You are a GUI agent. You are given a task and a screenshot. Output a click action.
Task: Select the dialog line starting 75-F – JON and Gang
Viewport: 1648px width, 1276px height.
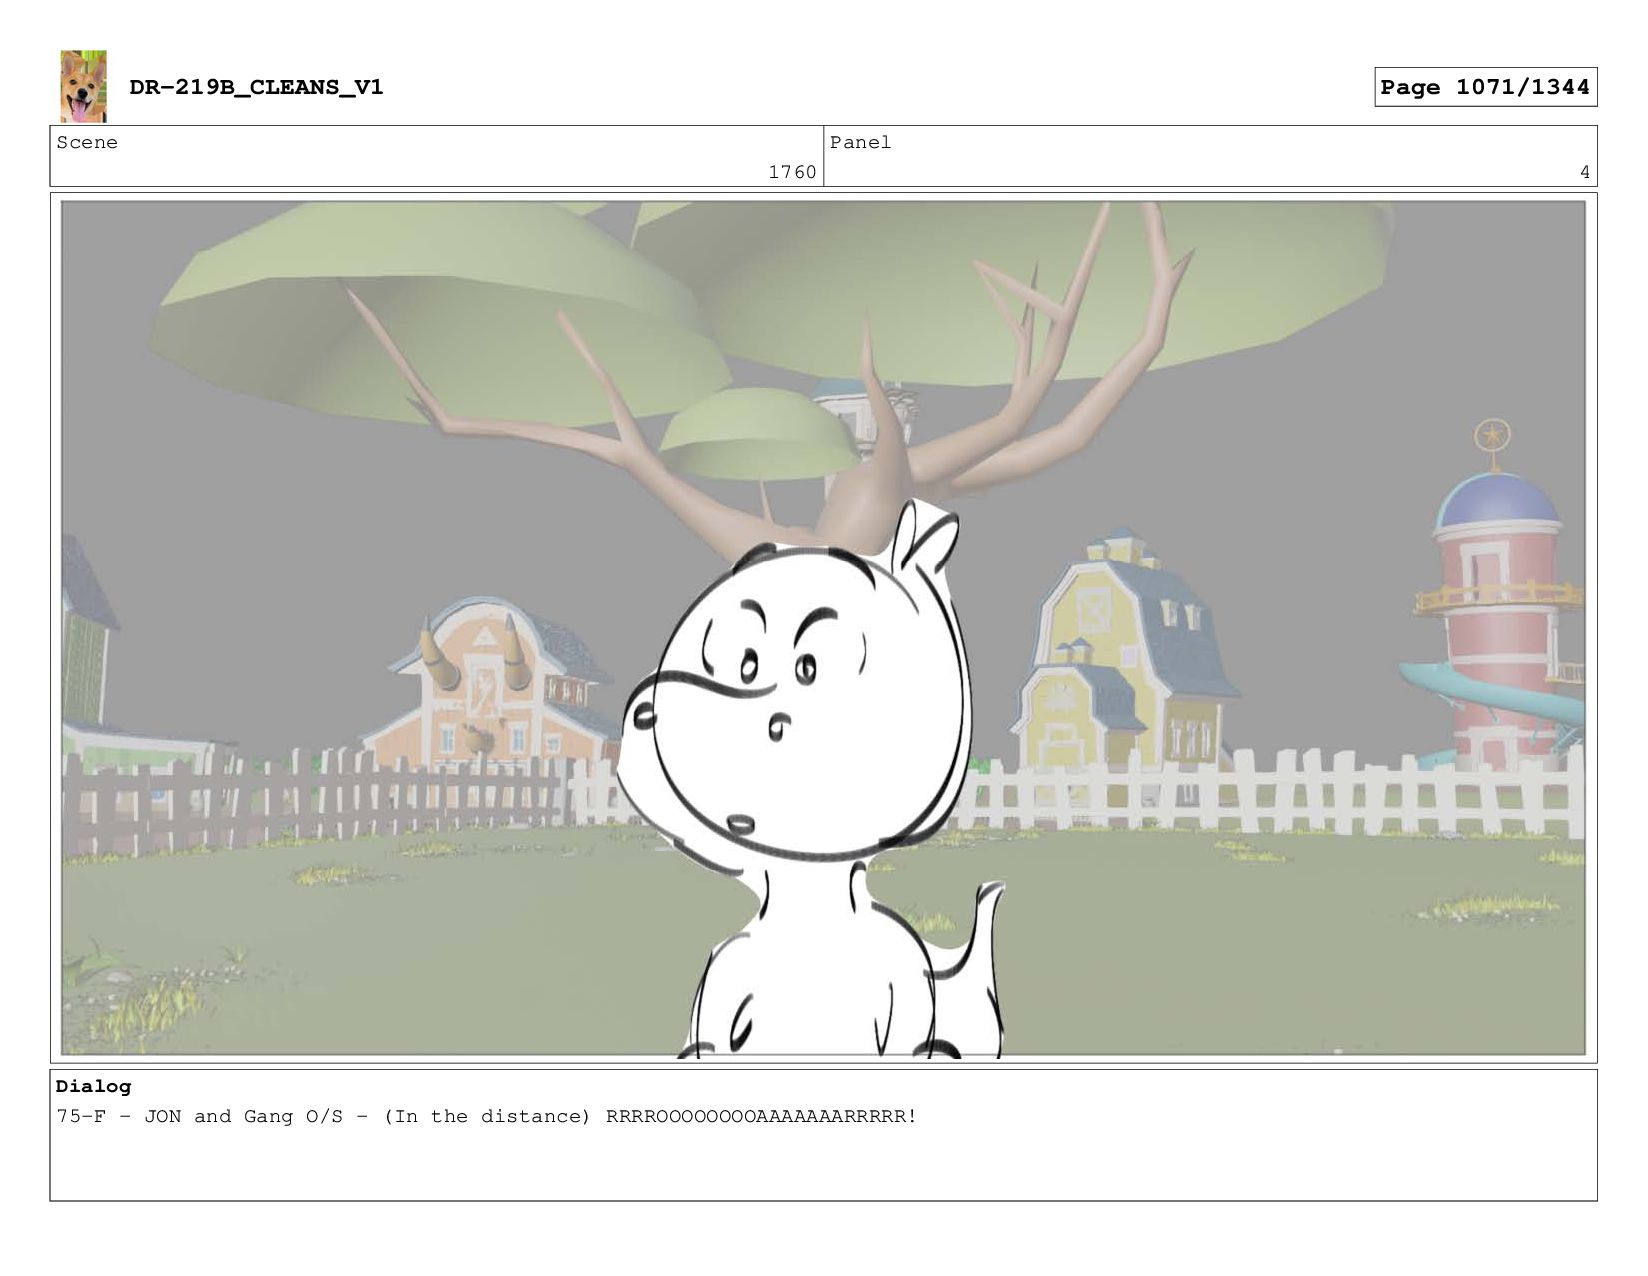[486, 1116]
